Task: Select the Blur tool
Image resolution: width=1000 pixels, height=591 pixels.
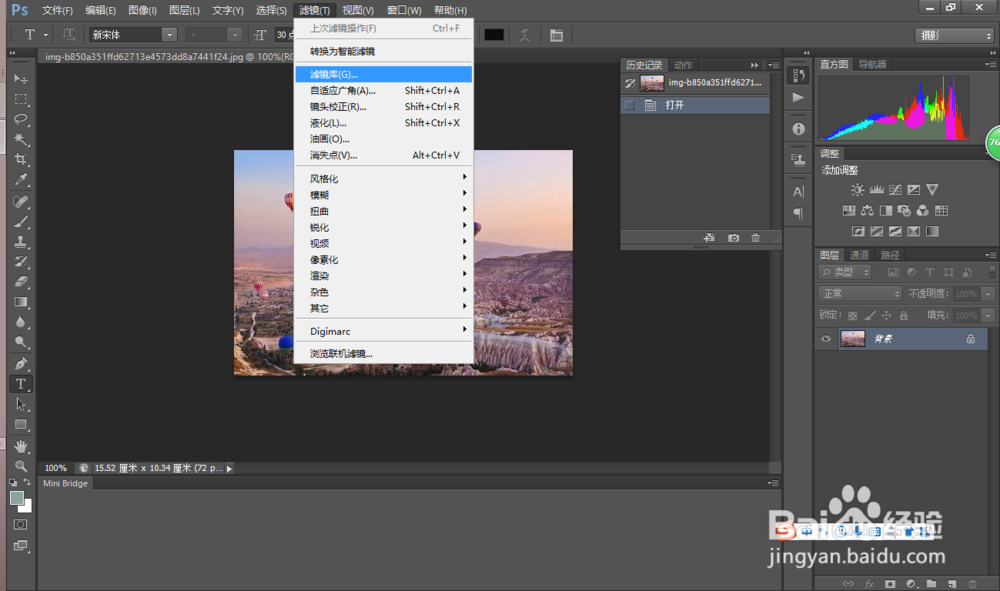Action: [x=20, y=322]
